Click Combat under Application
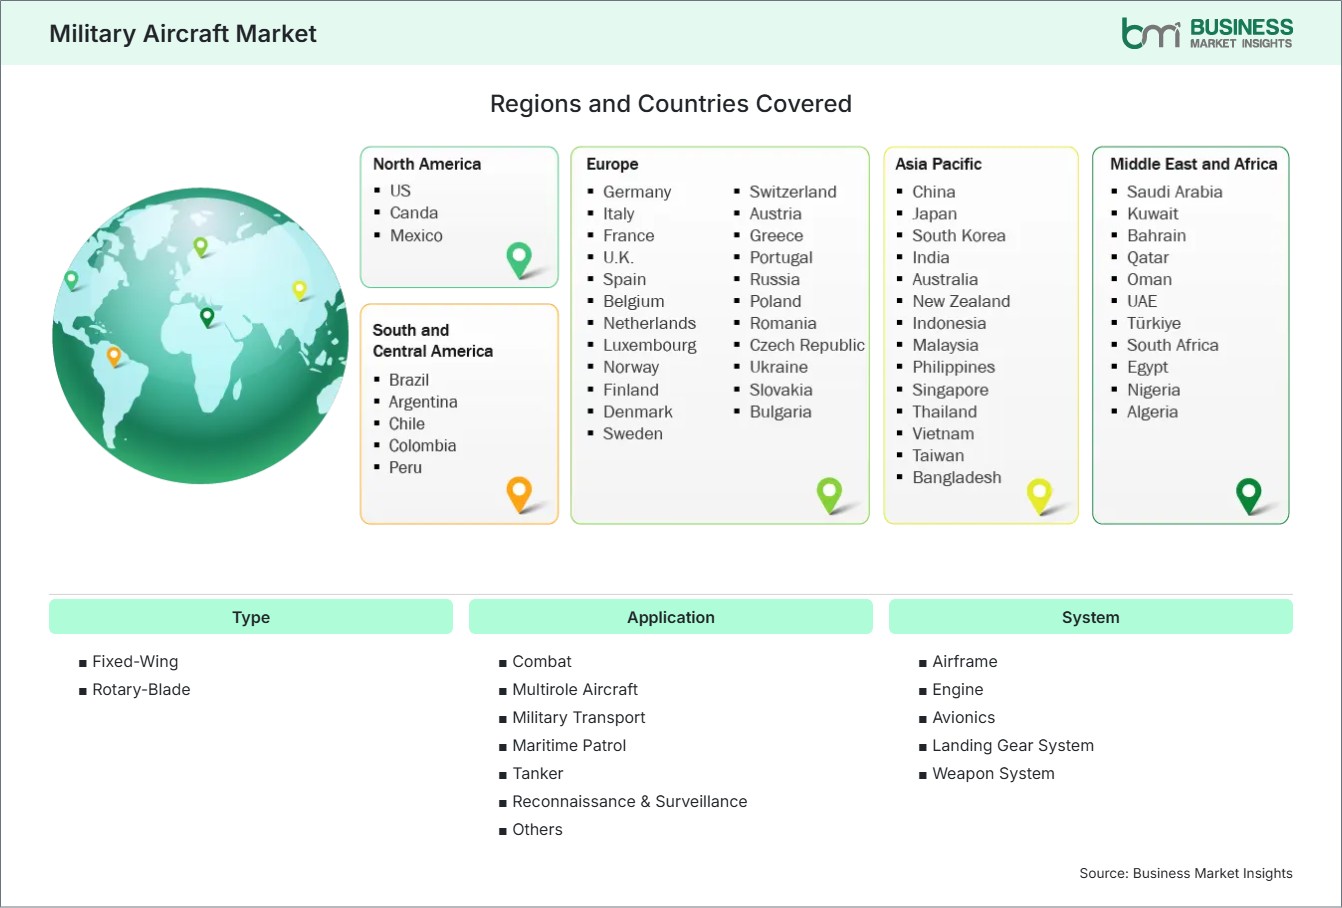This screenshot has height=908, width=1342. tap(542, 662)
